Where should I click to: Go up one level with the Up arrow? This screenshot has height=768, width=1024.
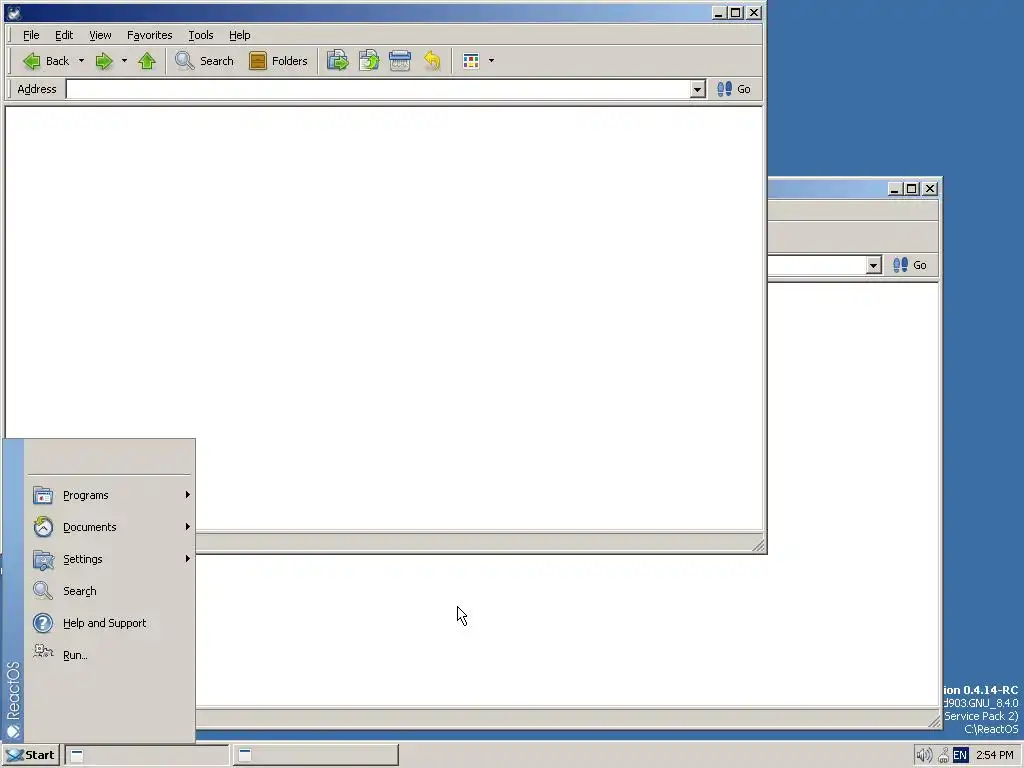click(x=147, y=61)
